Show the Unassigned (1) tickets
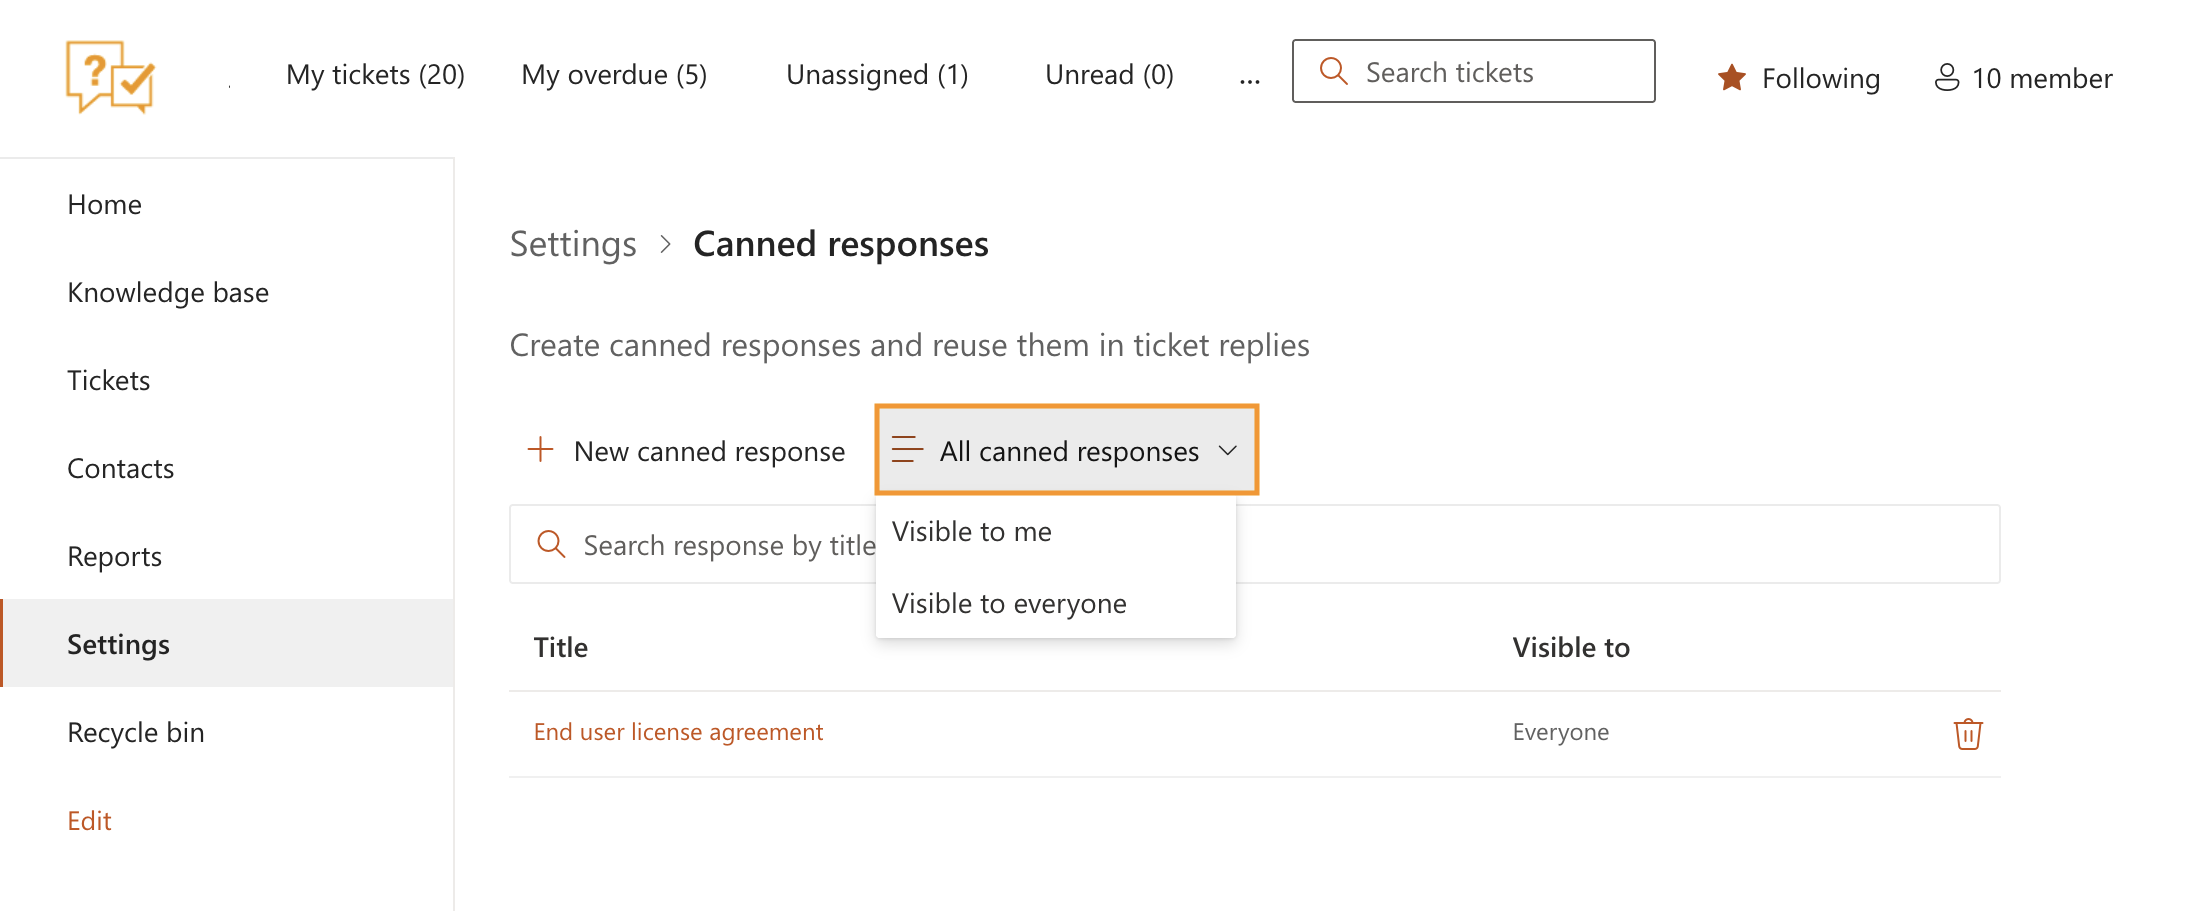Viewport: 2190px width, 911px height. click(x=877, y=75)
